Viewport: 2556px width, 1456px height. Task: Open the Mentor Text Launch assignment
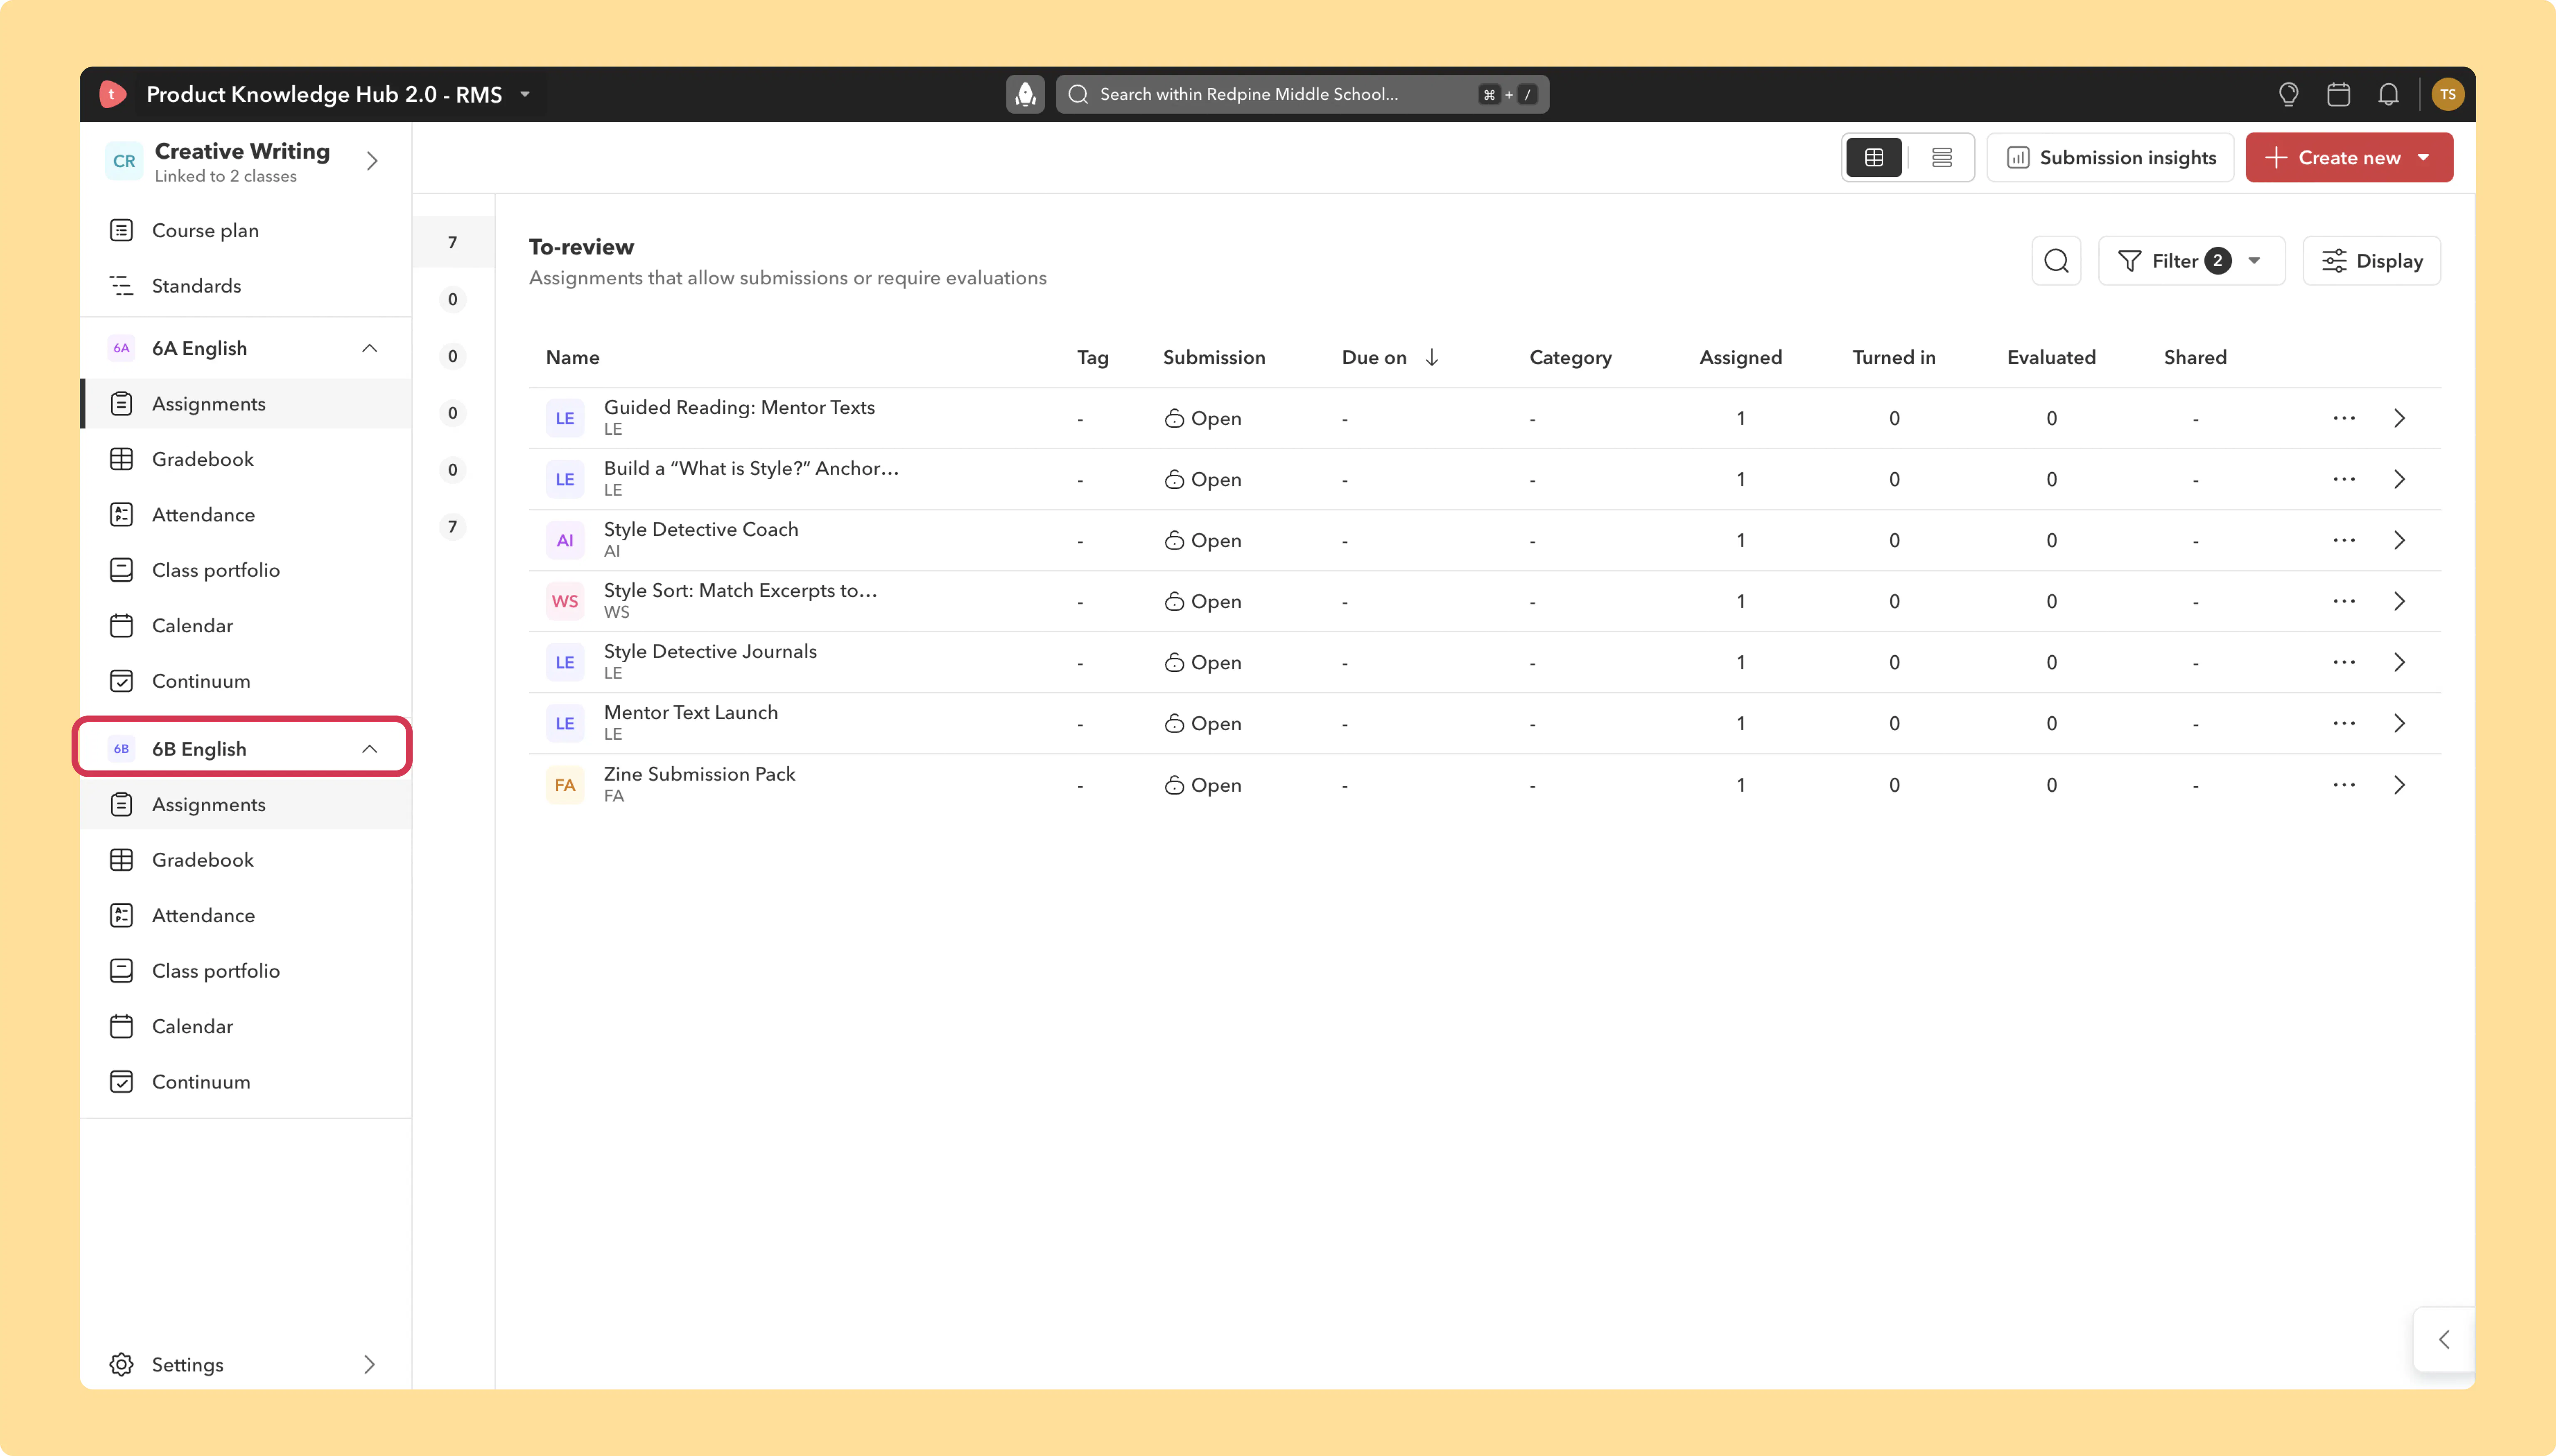pyautogui.click(x=691, y=712)
